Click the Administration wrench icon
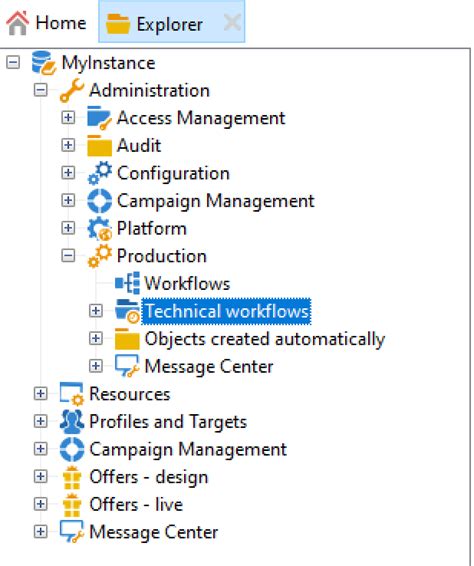 (71, 90)
